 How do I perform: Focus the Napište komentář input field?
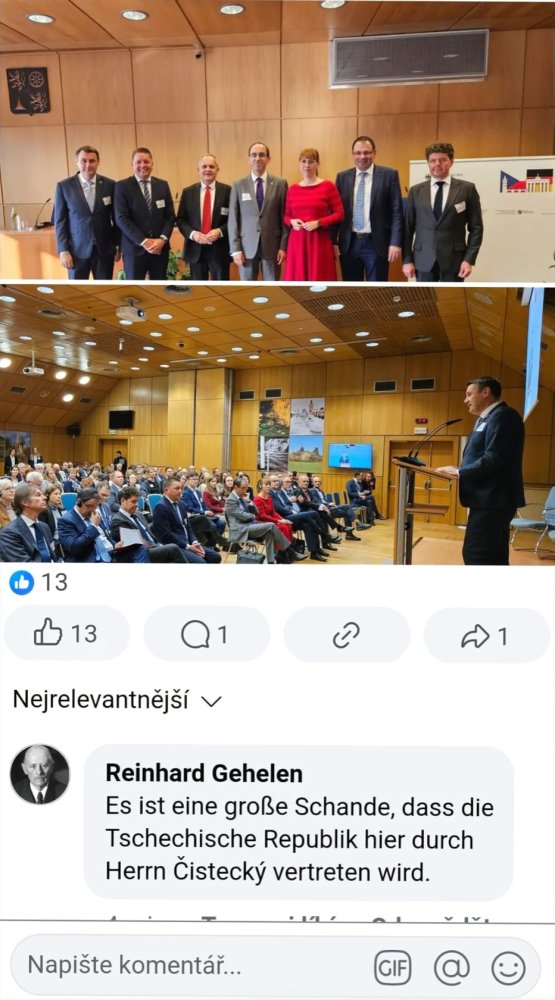(191, 965)
